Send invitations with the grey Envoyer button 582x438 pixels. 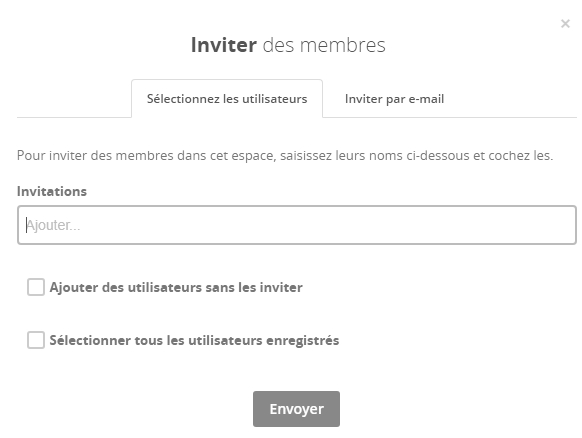click(x=296, y=409)
